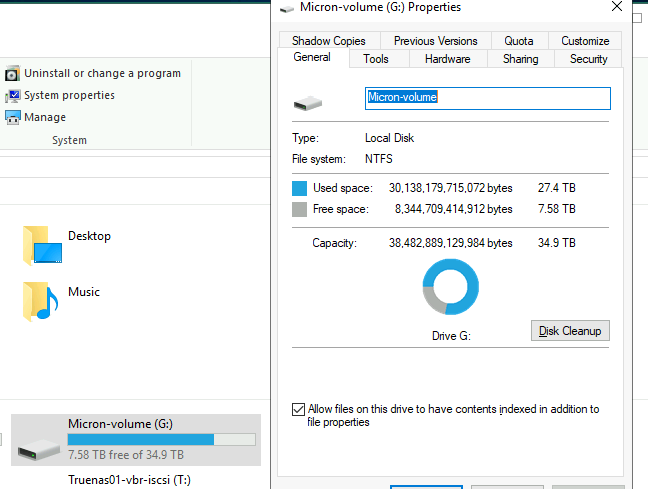This screenshot has width=648, height=489.
Task: Click the '7.58 TB free of 34.9 TB' text
Action: tap(126, 455)
